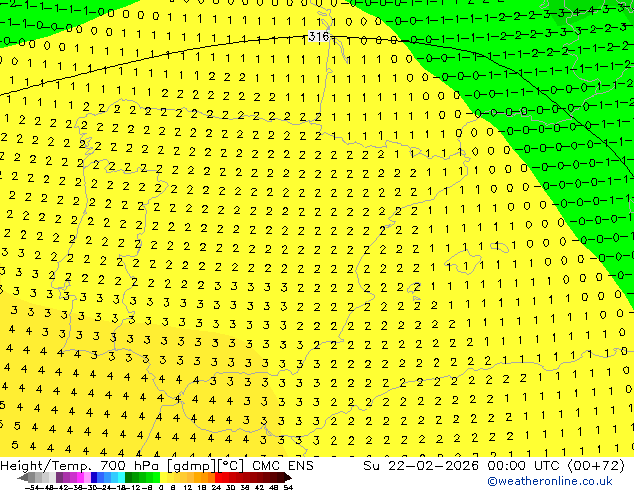Click the grey -54 legend arrow end
The height and width of the screenshot is (490, 634).
click(23, 478)
